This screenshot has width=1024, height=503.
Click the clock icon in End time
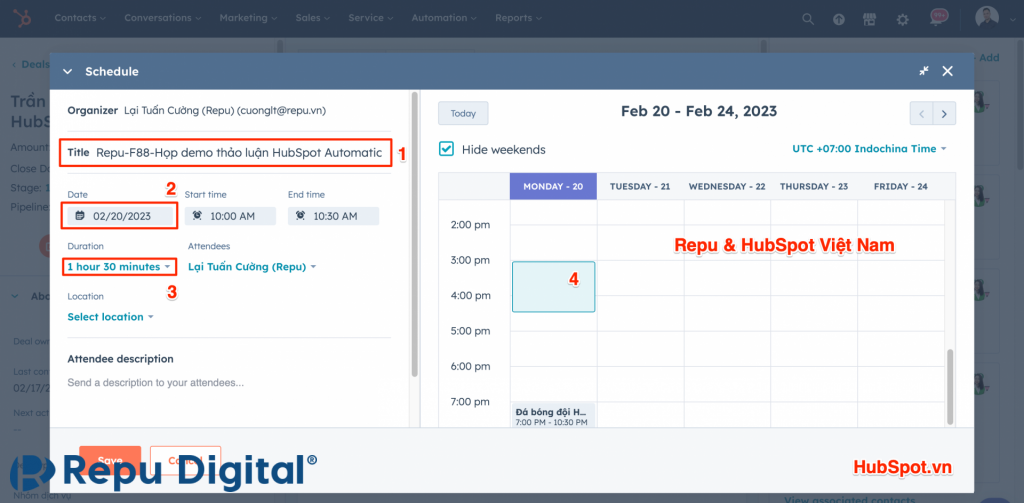(300, 216)
